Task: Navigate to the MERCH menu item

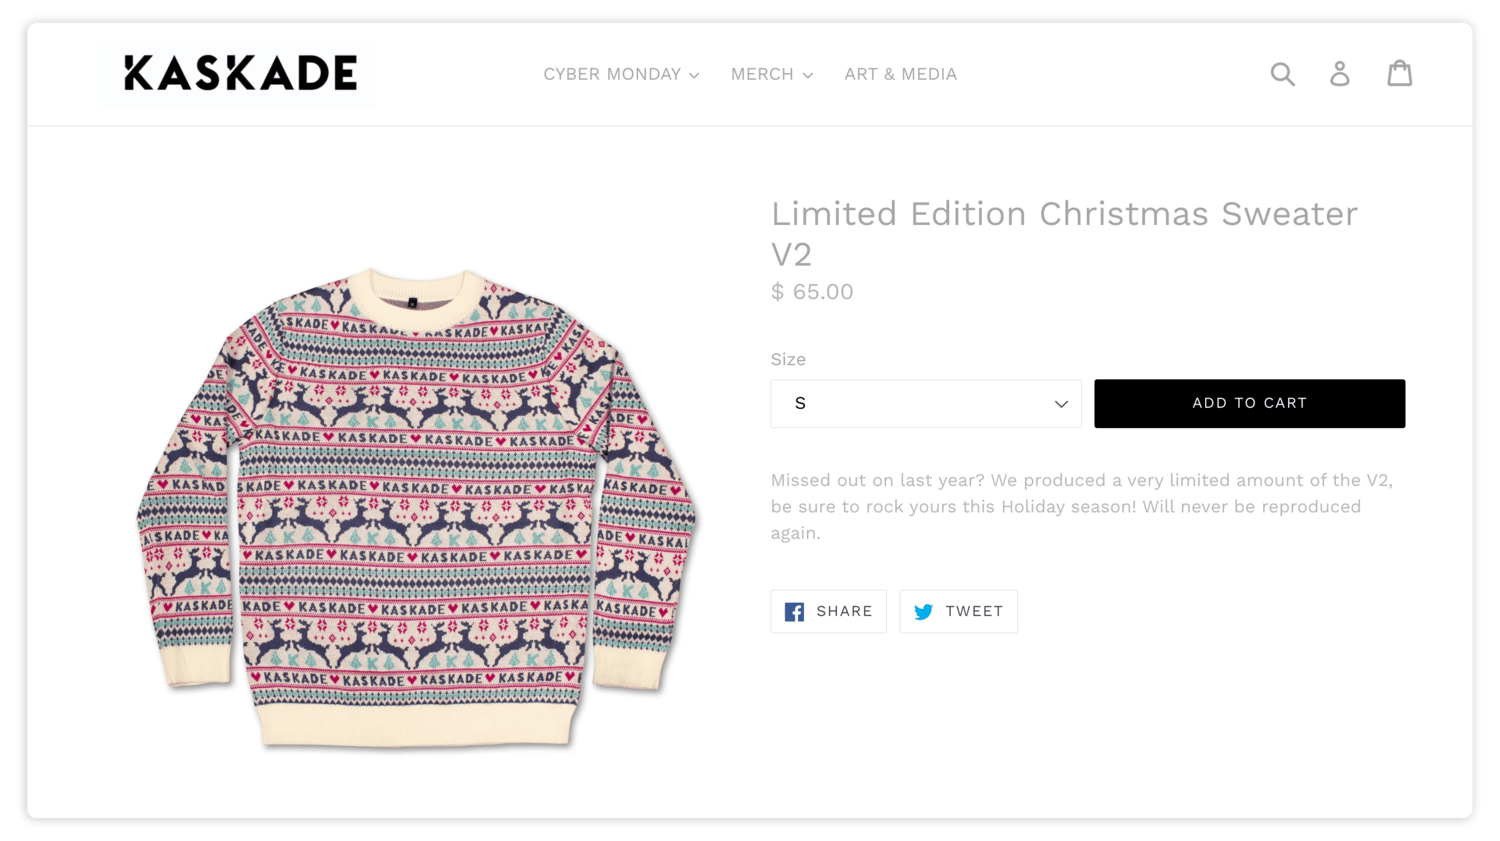Action: pyautogui.click(x=764, y=73)
